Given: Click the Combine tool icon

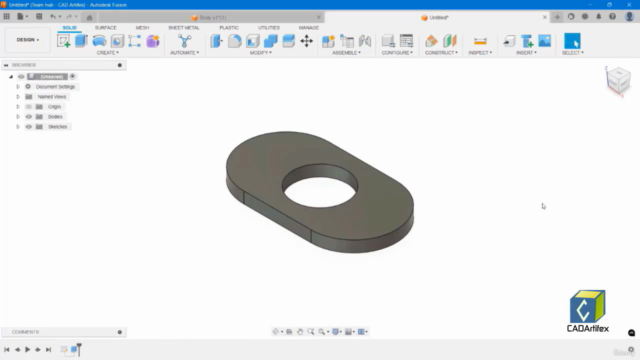Looking at the screenshot, I should pos(271,41).
